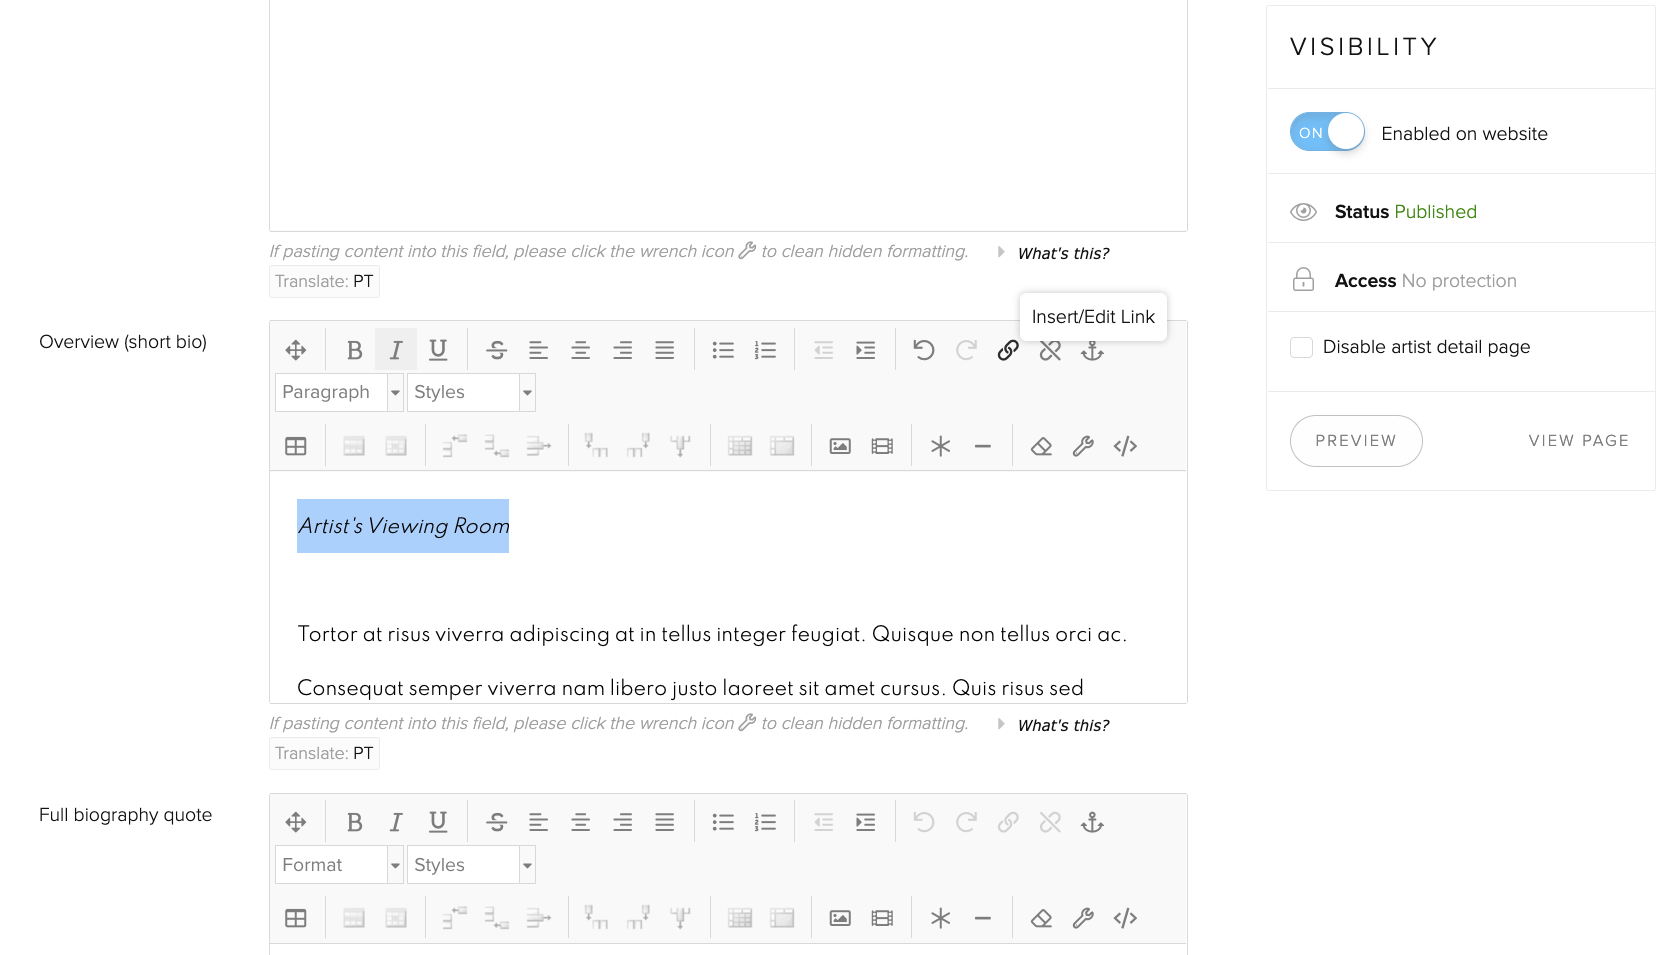The width and height of the screenshot is (1669, 955).
Task: Toggle bold in Overview editor toolbar
Action: 354,350
